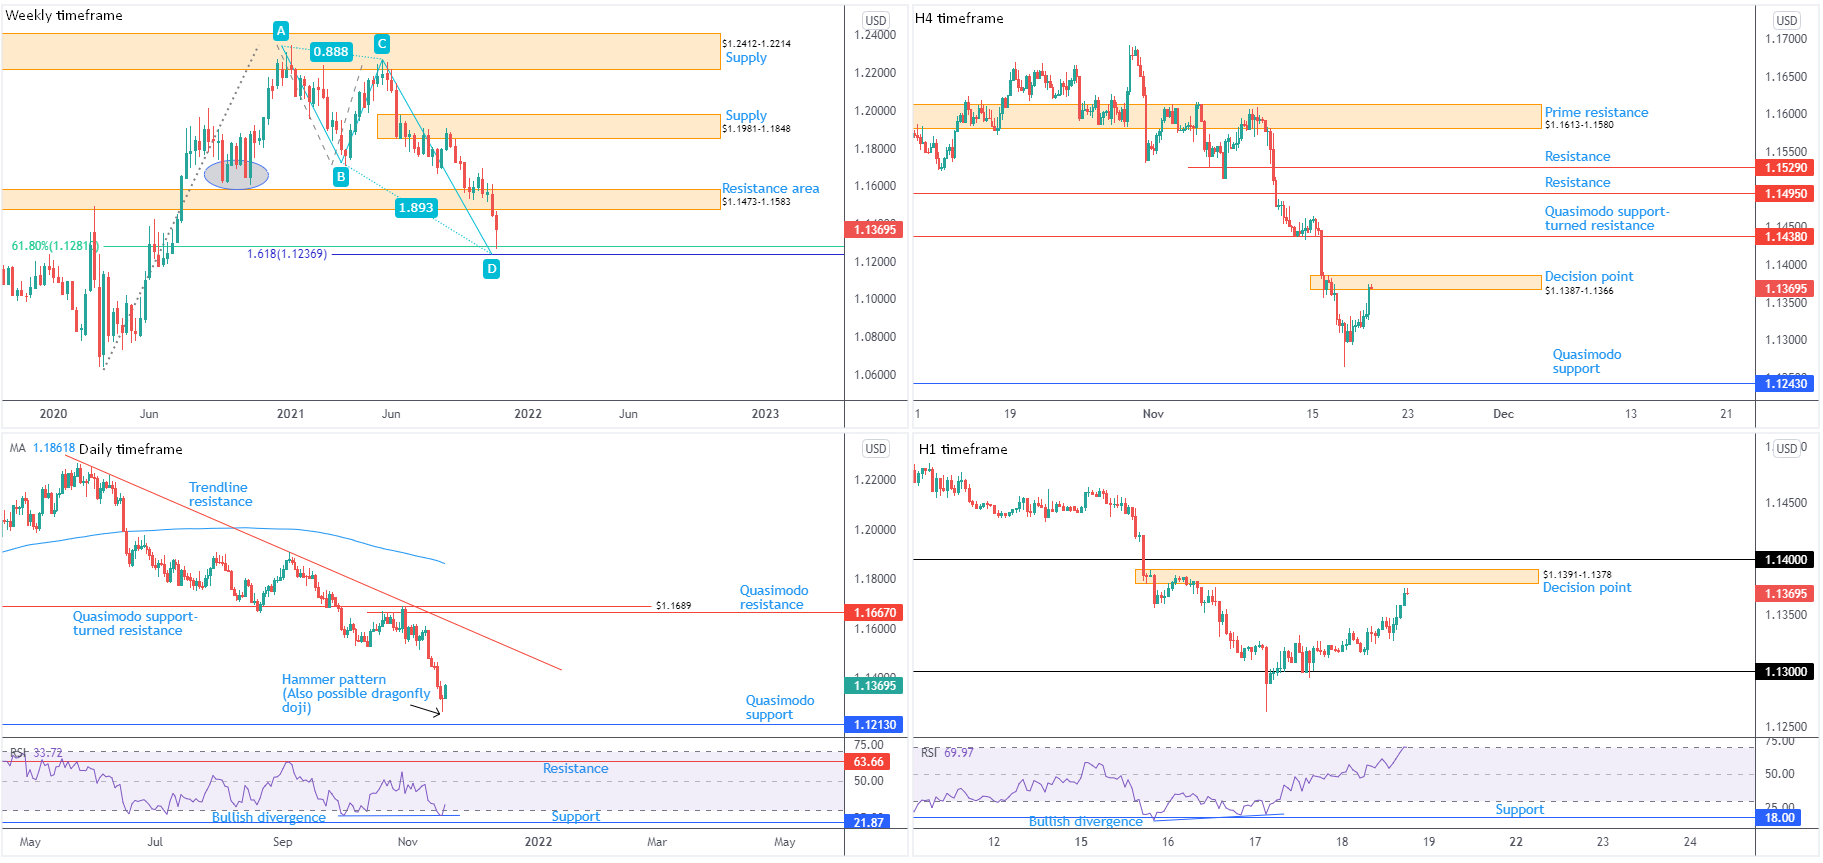Select the hammer pattern arrow on daily chart
1823x863 pixels.
tap(425, 711)
